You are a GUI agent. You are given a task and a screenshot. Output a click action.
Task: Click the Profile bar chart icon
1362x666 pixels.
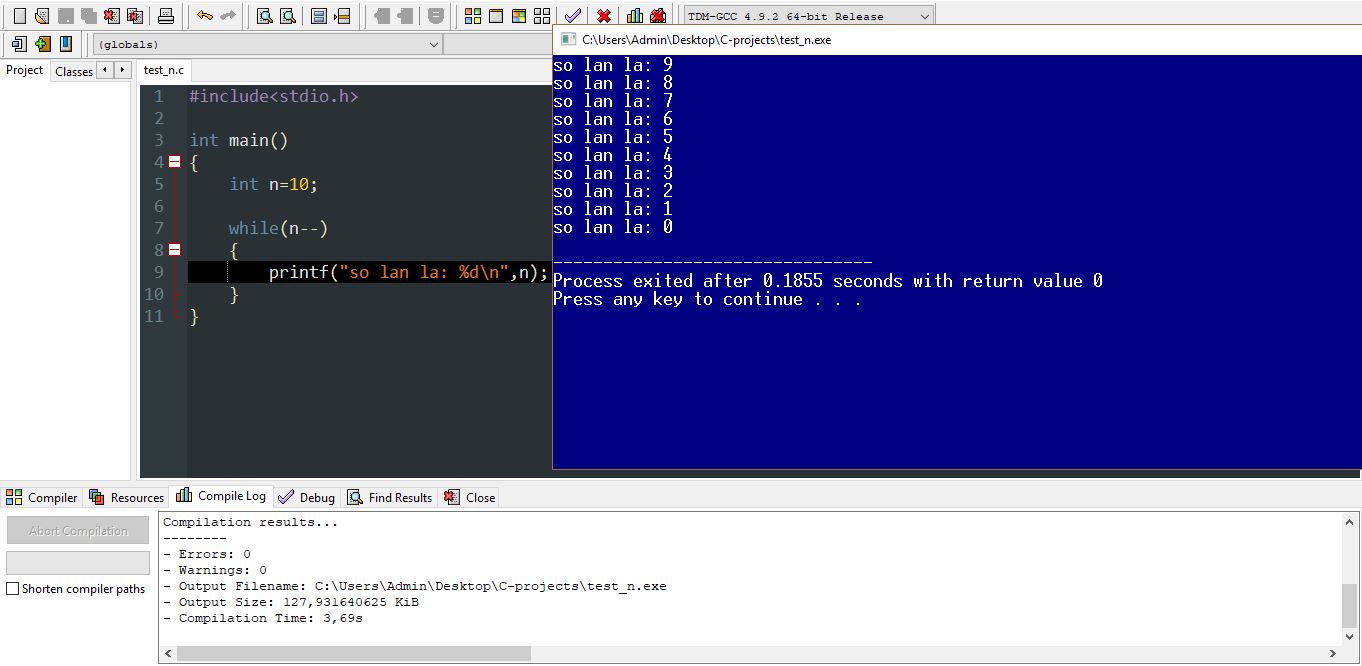point(635,16)
